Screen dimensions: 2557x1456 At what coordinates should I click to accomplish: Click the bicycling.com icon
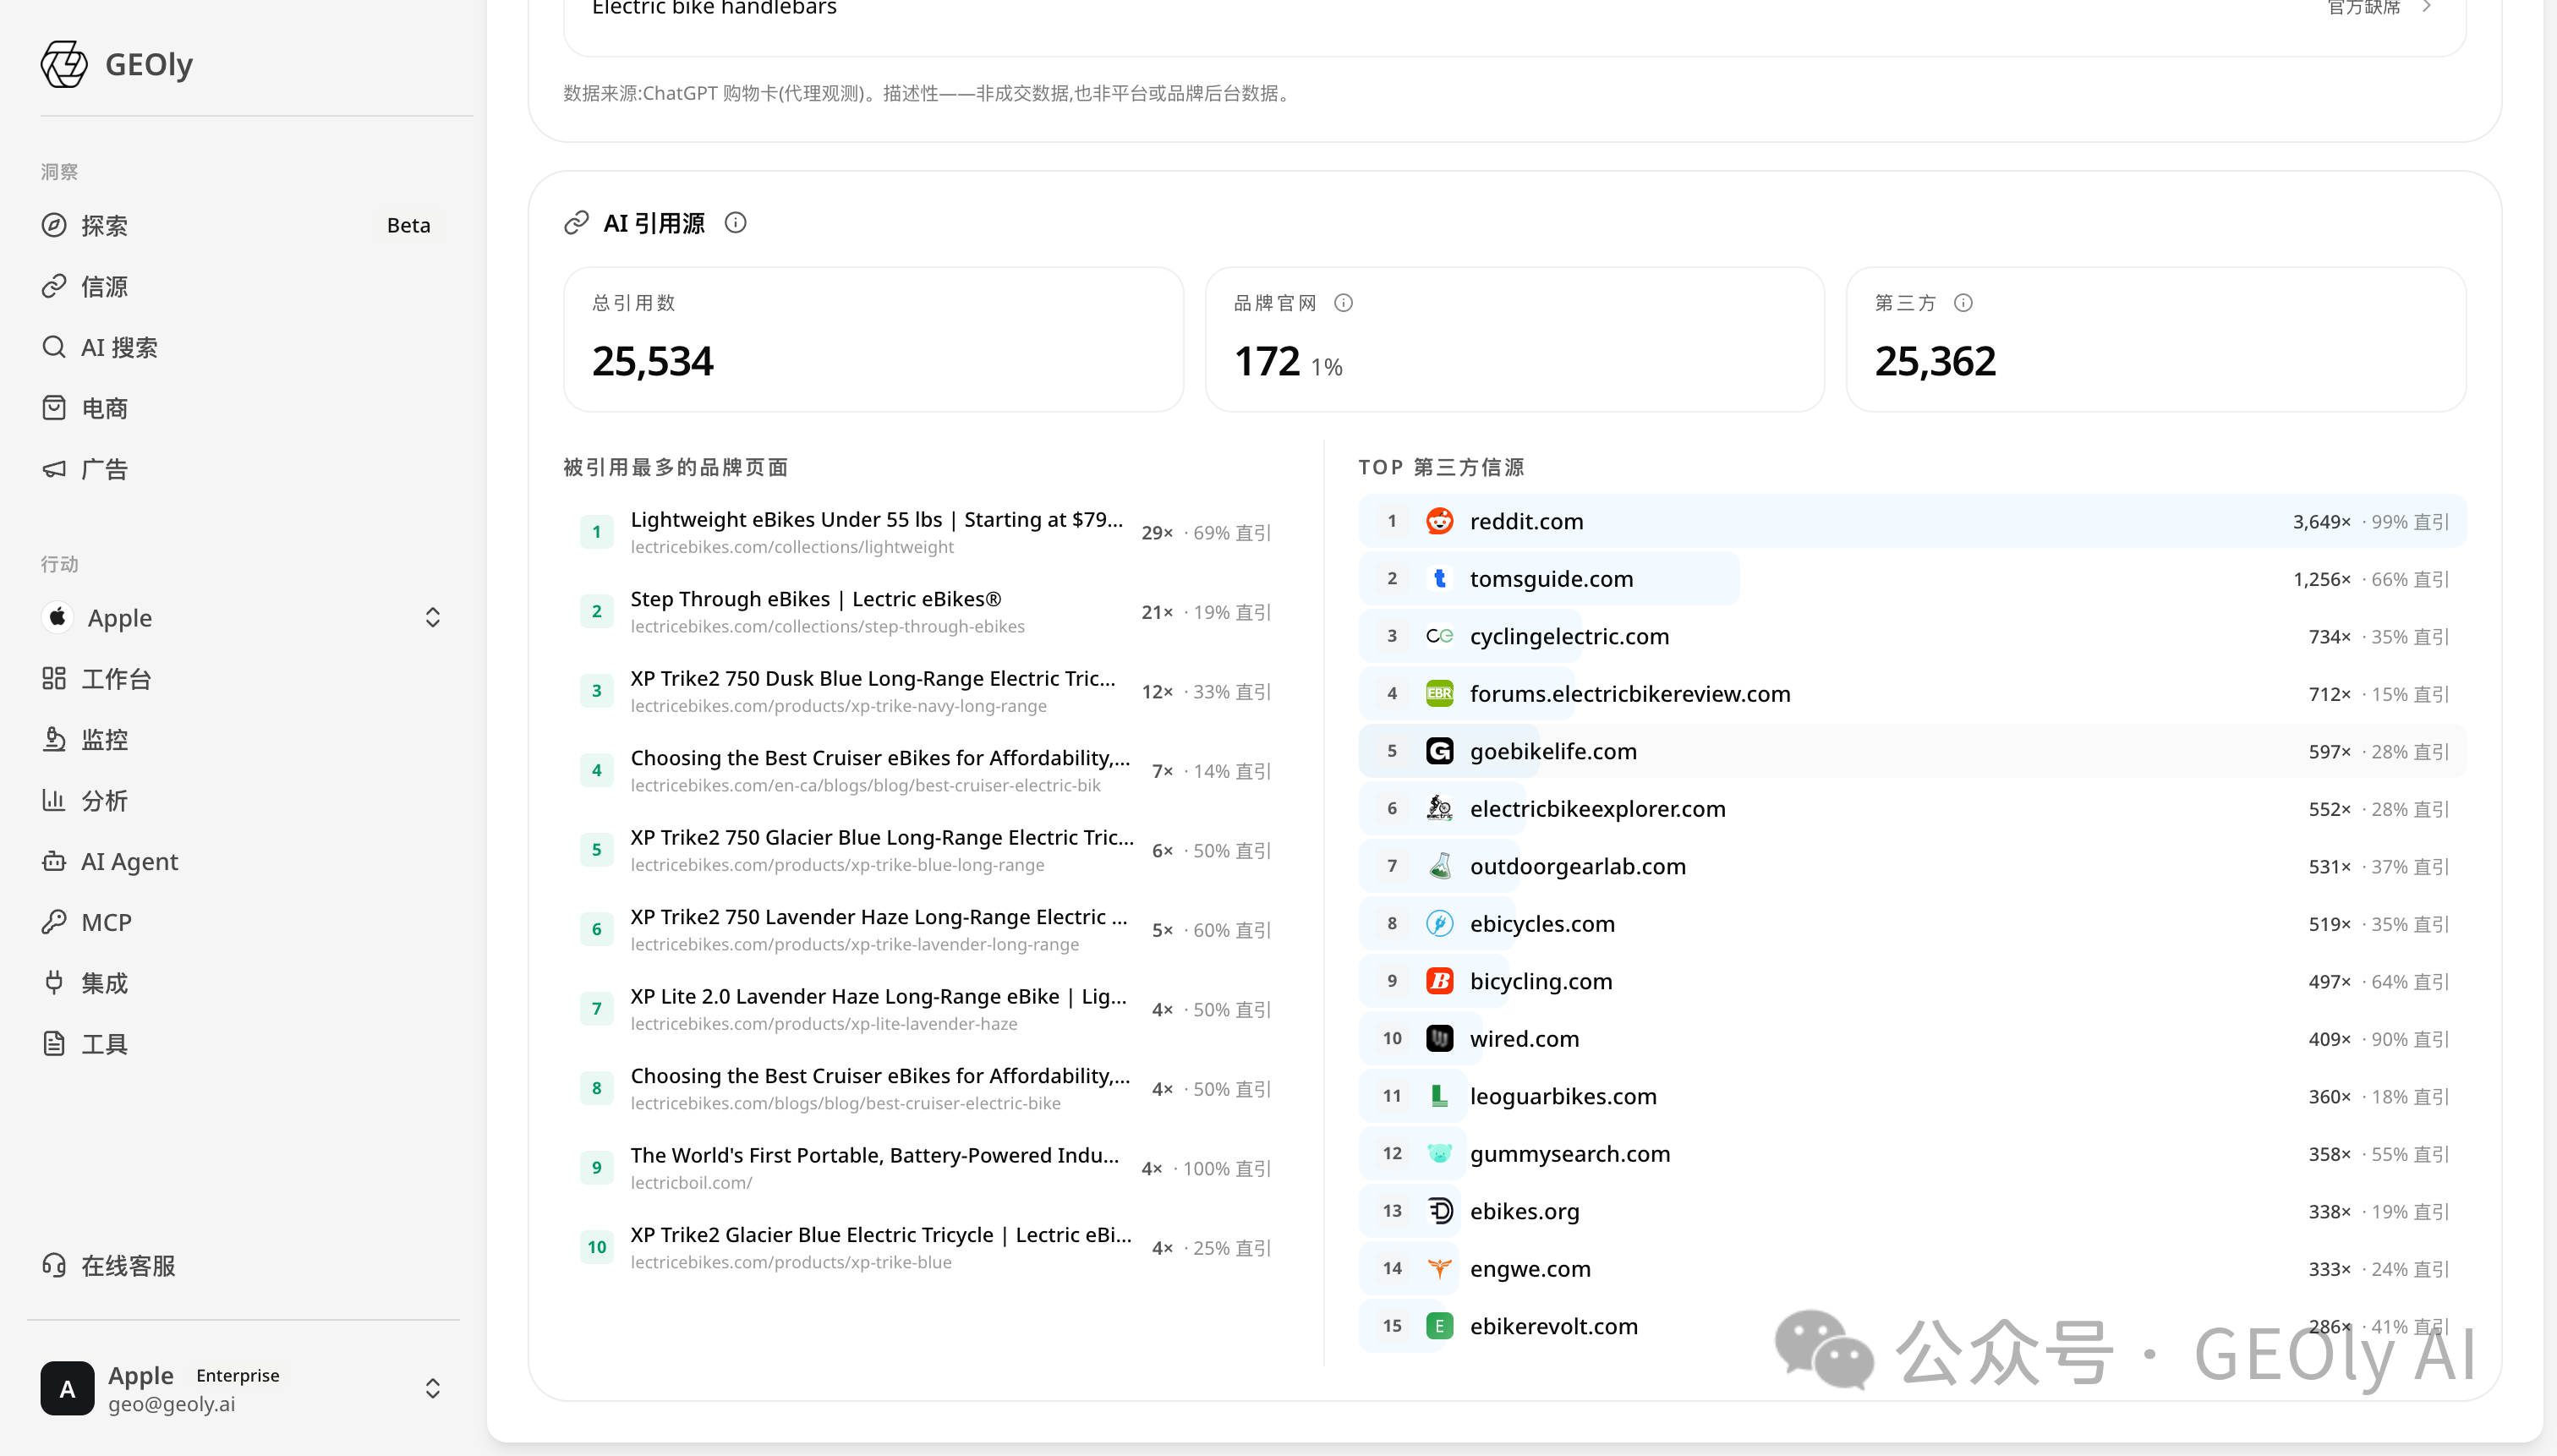point(1439,981)
